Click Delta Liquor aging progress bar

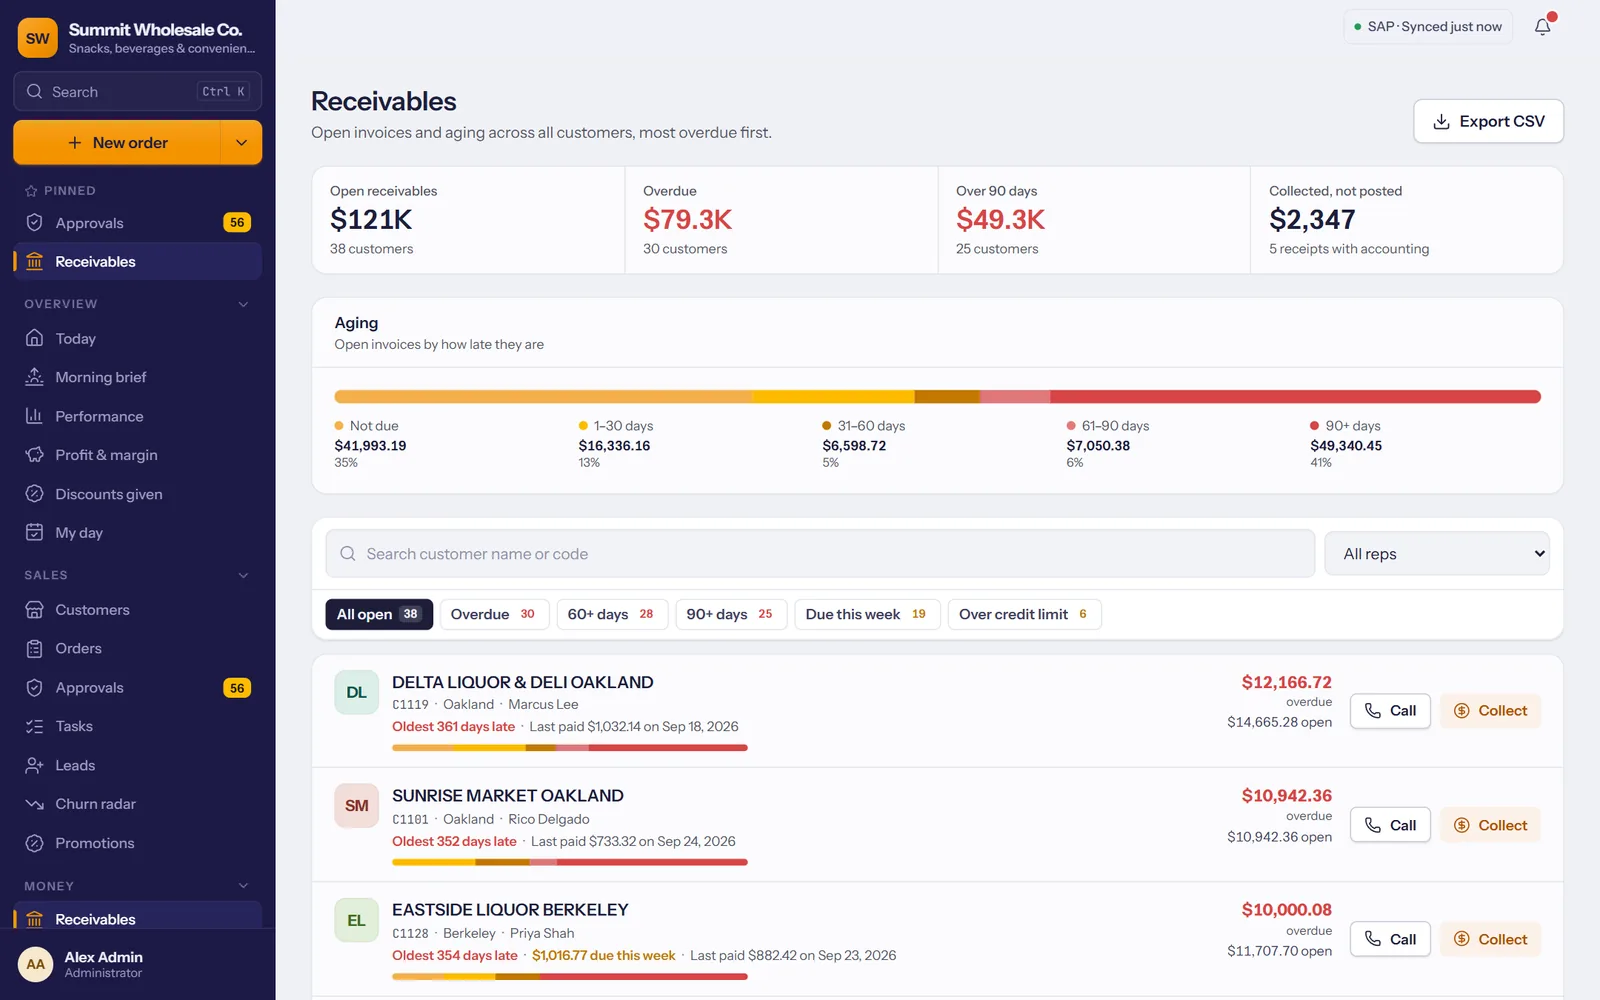(570, 748)
